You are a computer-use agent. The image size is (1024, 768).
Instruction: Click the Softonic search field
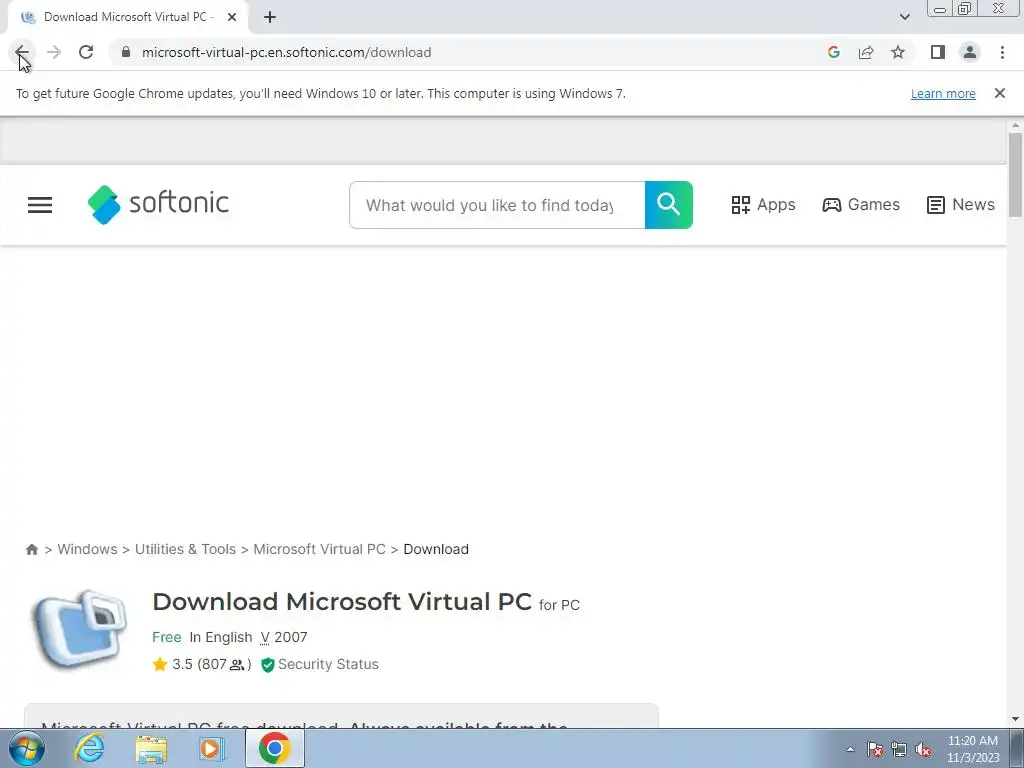497,205
